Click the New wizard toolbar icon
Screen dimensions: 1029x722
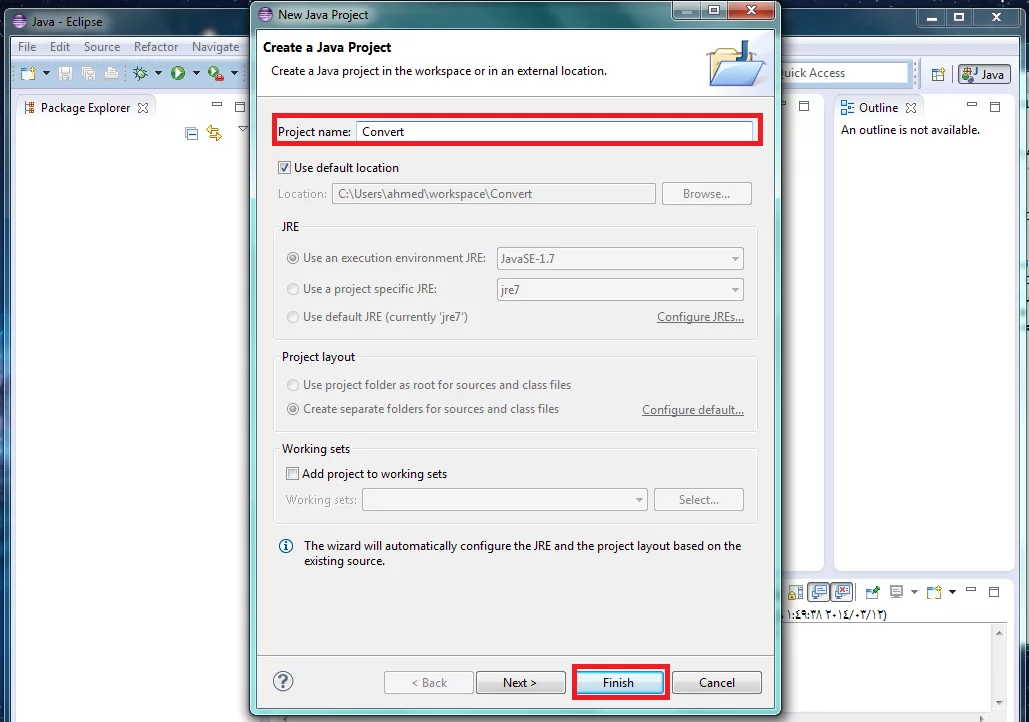[28, 73]
